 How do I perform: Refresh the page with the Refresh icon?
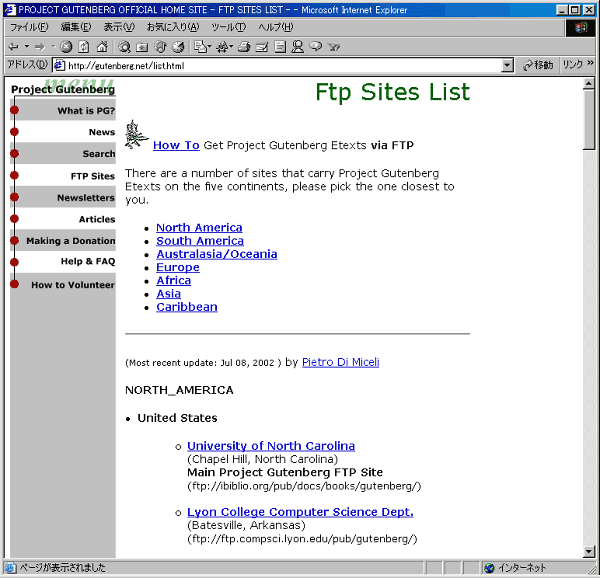[84, 47]
